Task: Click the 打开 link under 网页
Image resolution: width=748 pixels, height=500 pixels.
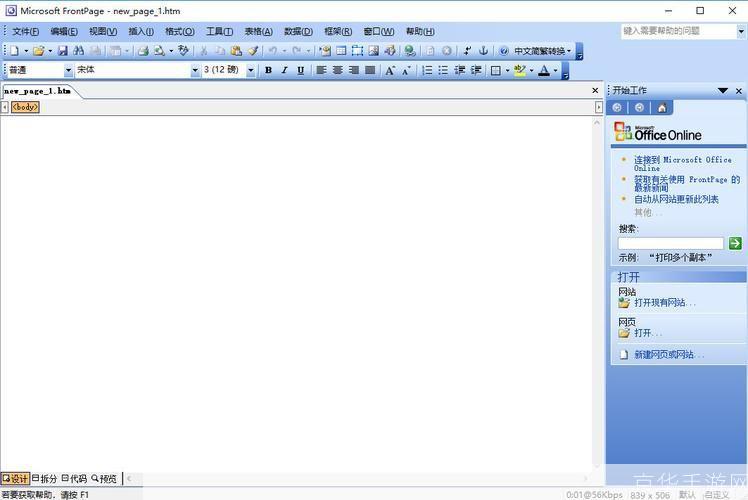Action: [648, 333]
